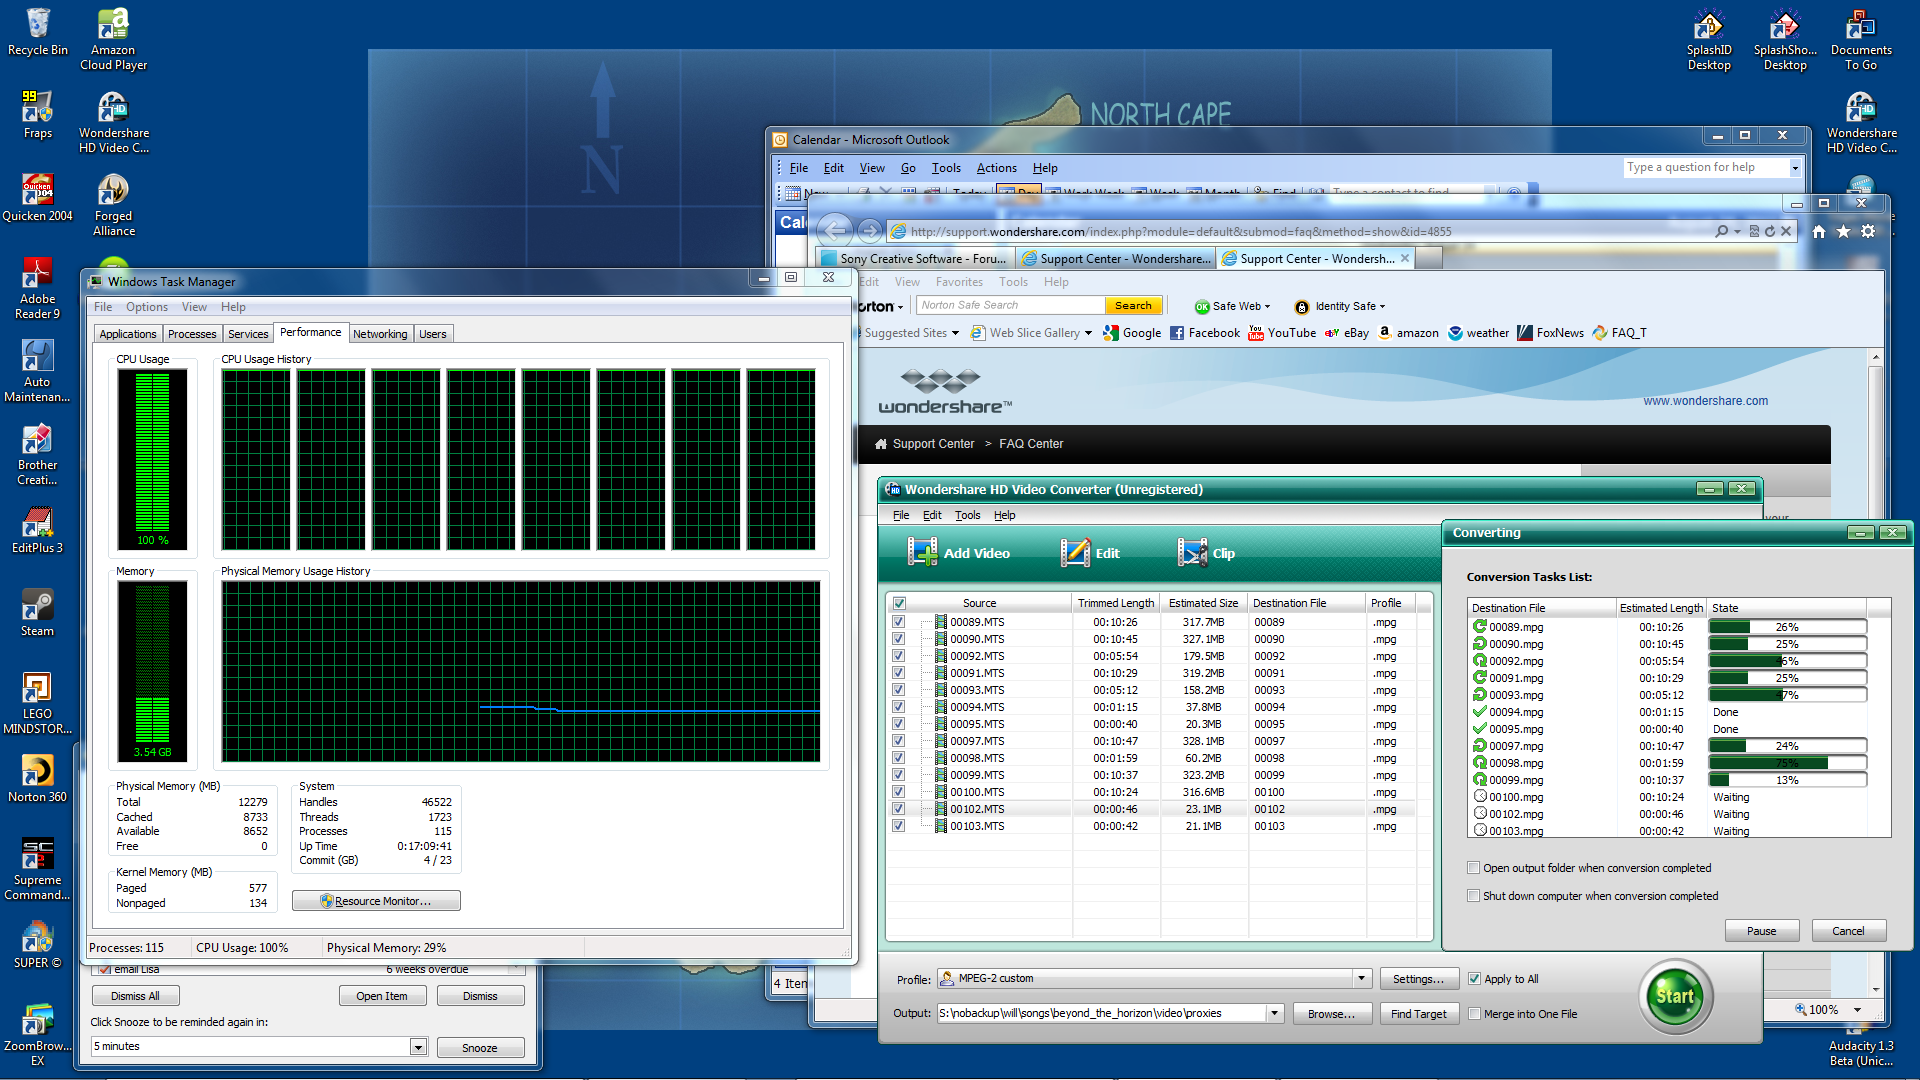Open YouTube favorites bar shortcut
1920x1080 pixels.
pyautogui.click(x=1282, y=333)
